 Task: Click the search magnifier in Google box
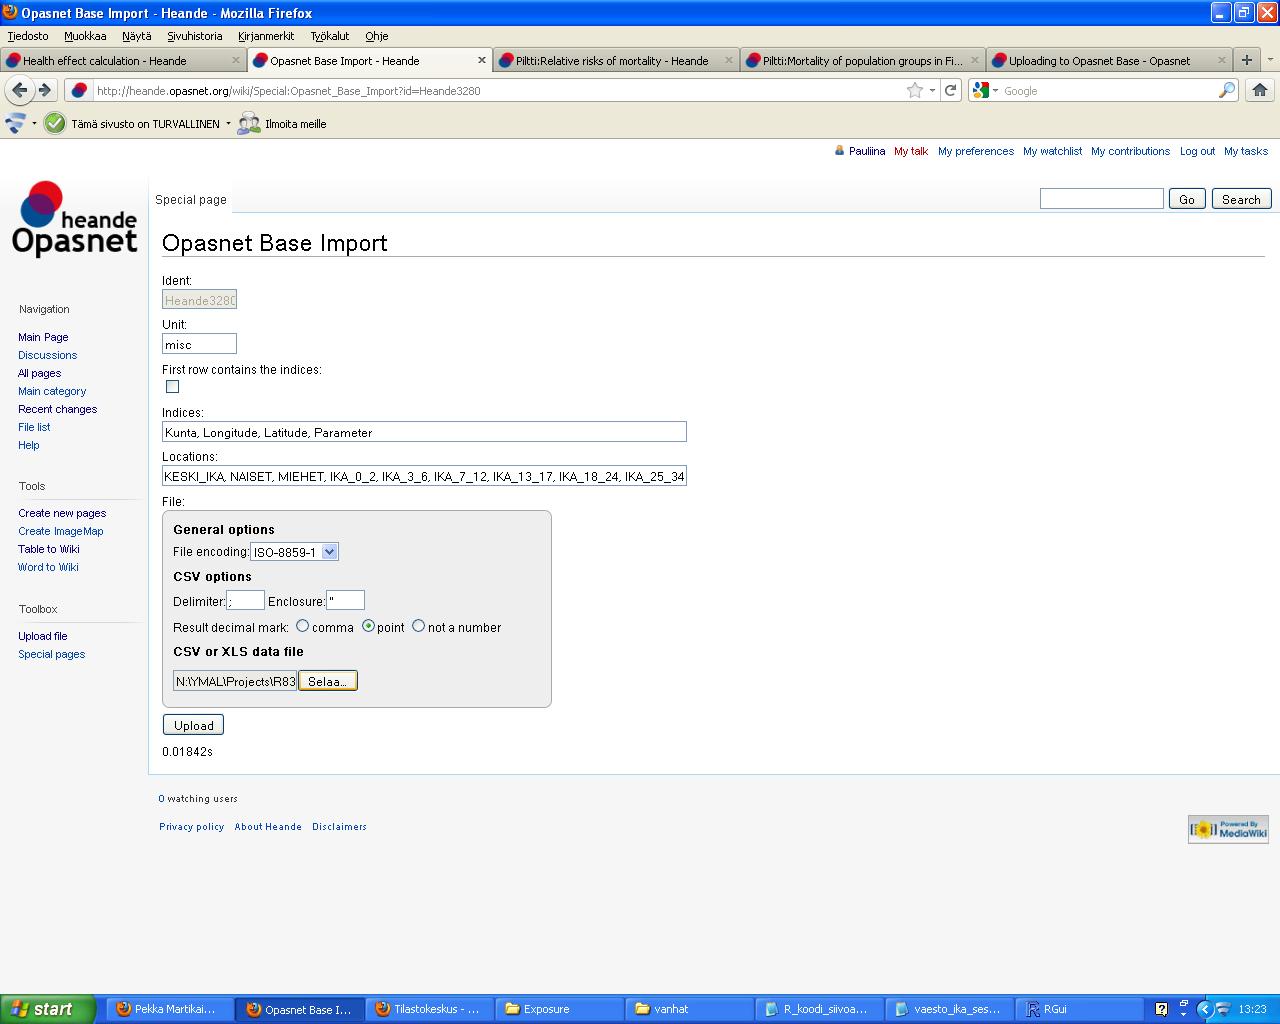click(1227, 90)
